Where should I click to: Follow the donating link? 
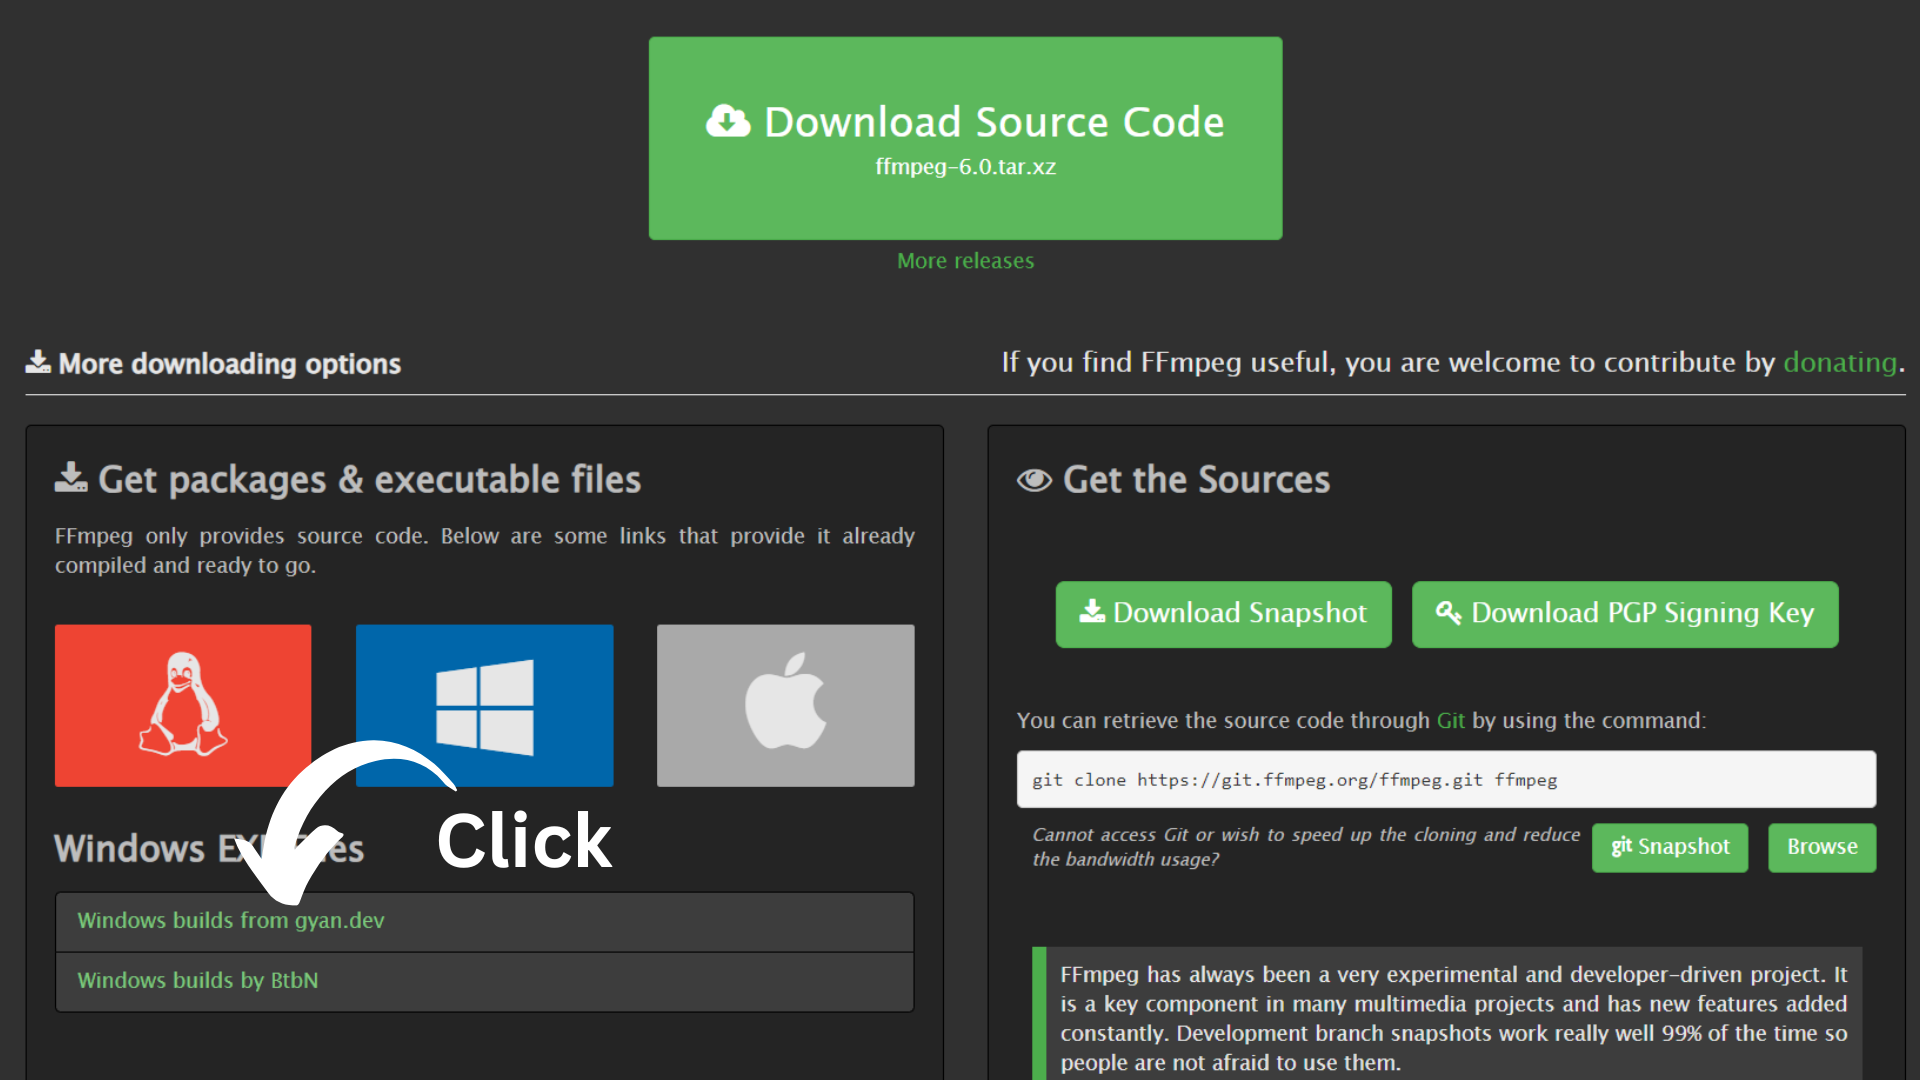[x=1839, y=362]
